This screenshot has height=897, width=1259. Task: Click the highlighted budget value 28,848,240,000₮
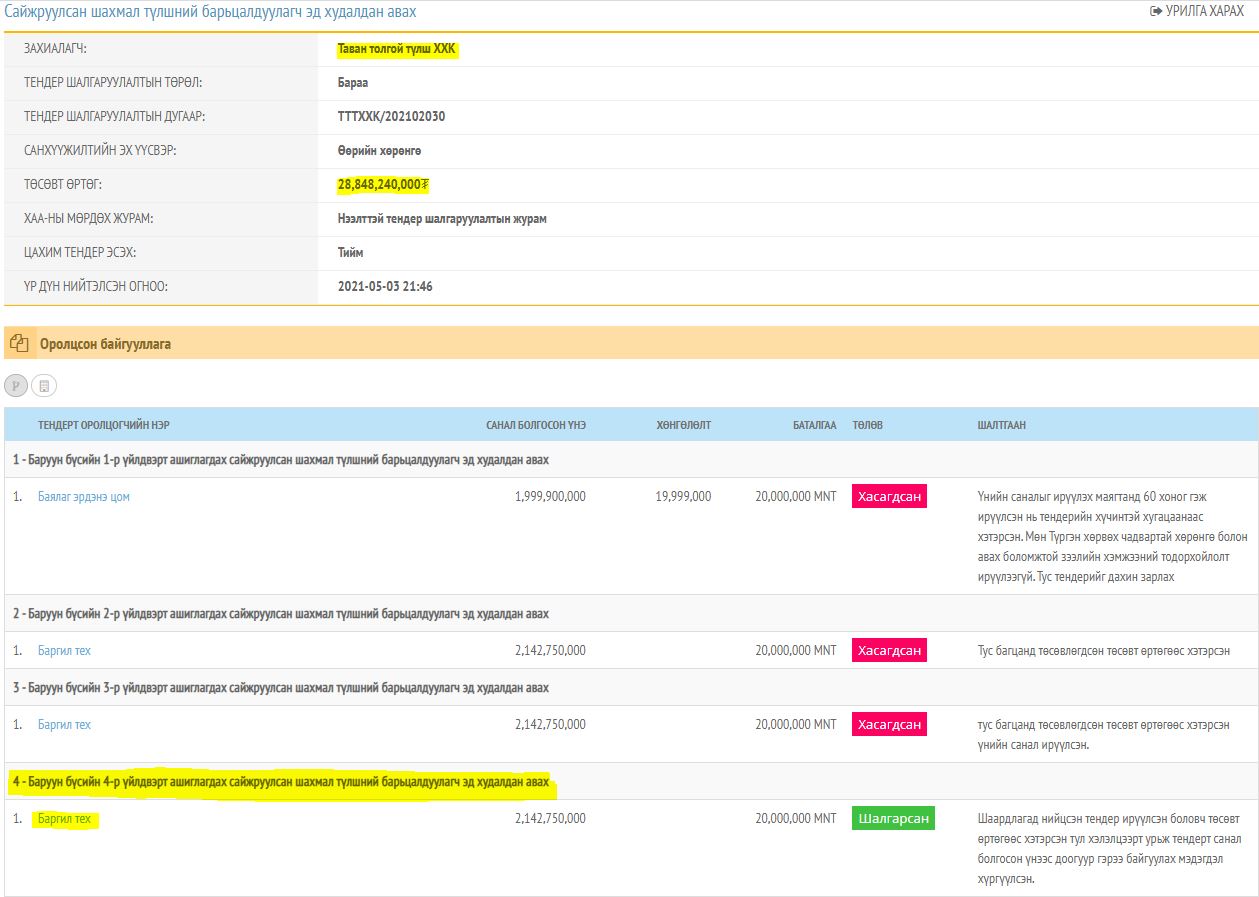click(383, 185)
